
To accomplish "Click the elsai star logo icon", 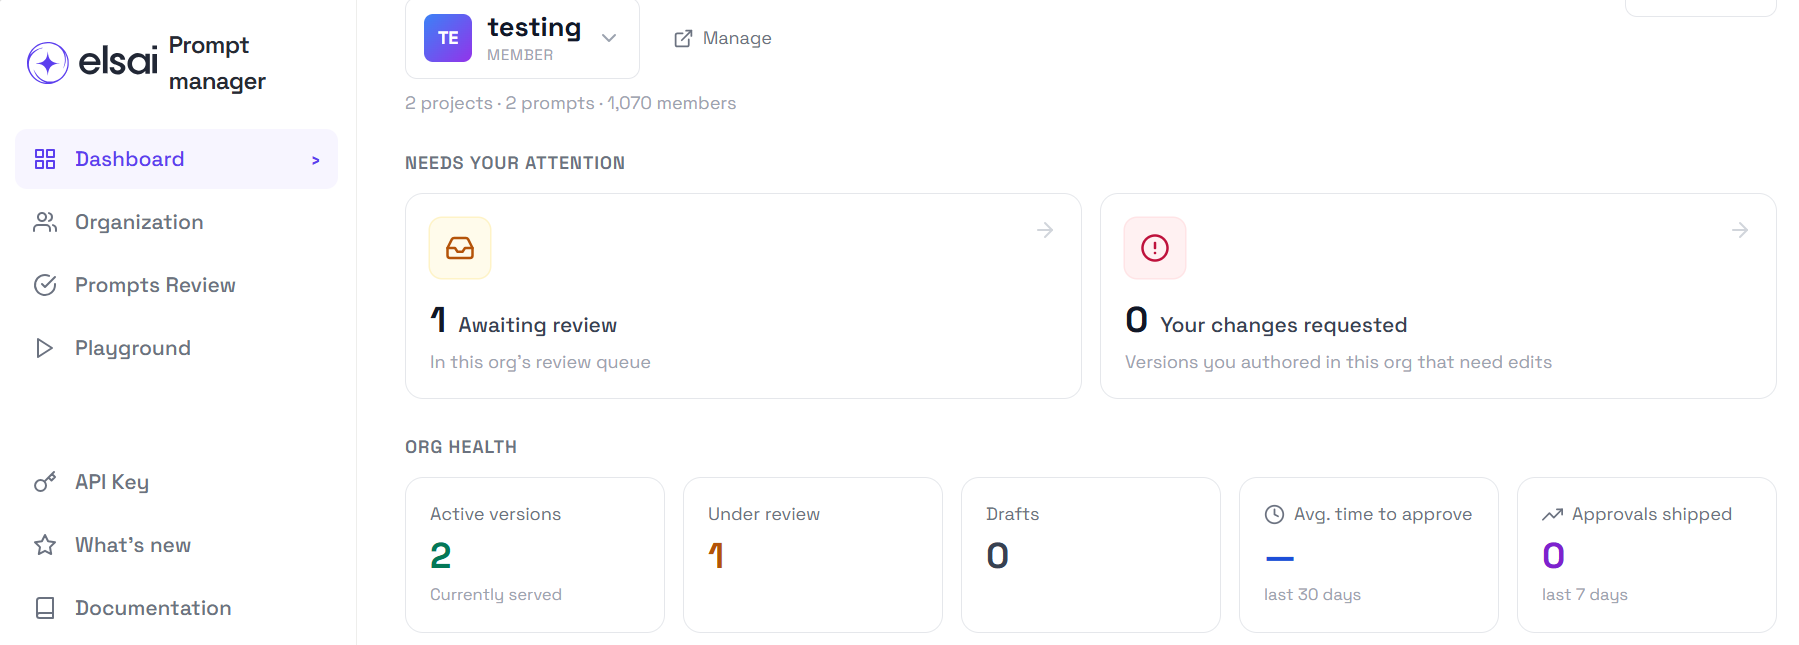I will coord(47,63).
